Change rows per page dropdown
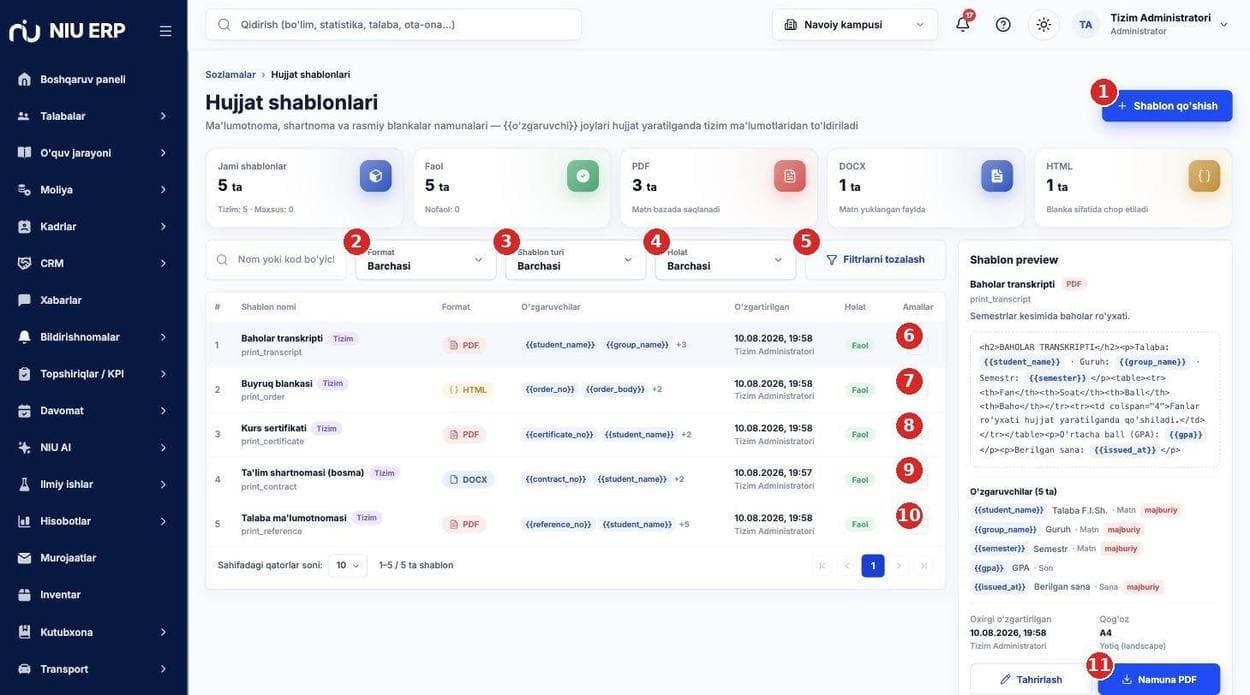Image resolution: width=1250 pixels, height=695 pixels. point(347,565)
